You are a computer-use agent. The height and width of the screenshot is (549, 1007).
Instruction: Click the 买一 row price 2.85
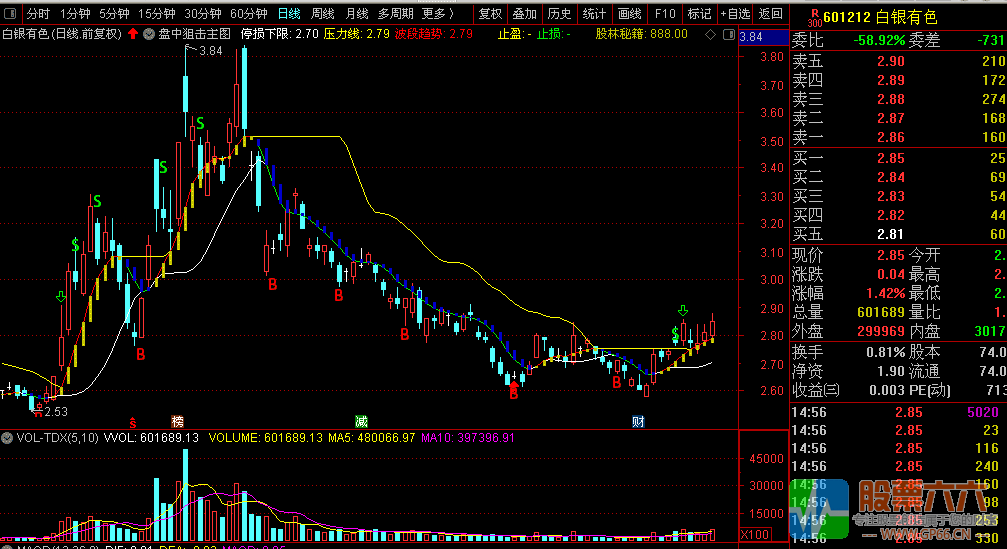891,159
